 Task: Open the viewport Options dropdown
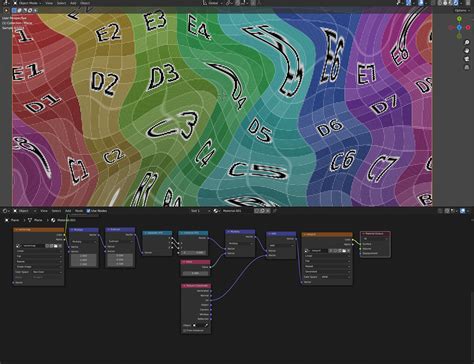(461, 11)
